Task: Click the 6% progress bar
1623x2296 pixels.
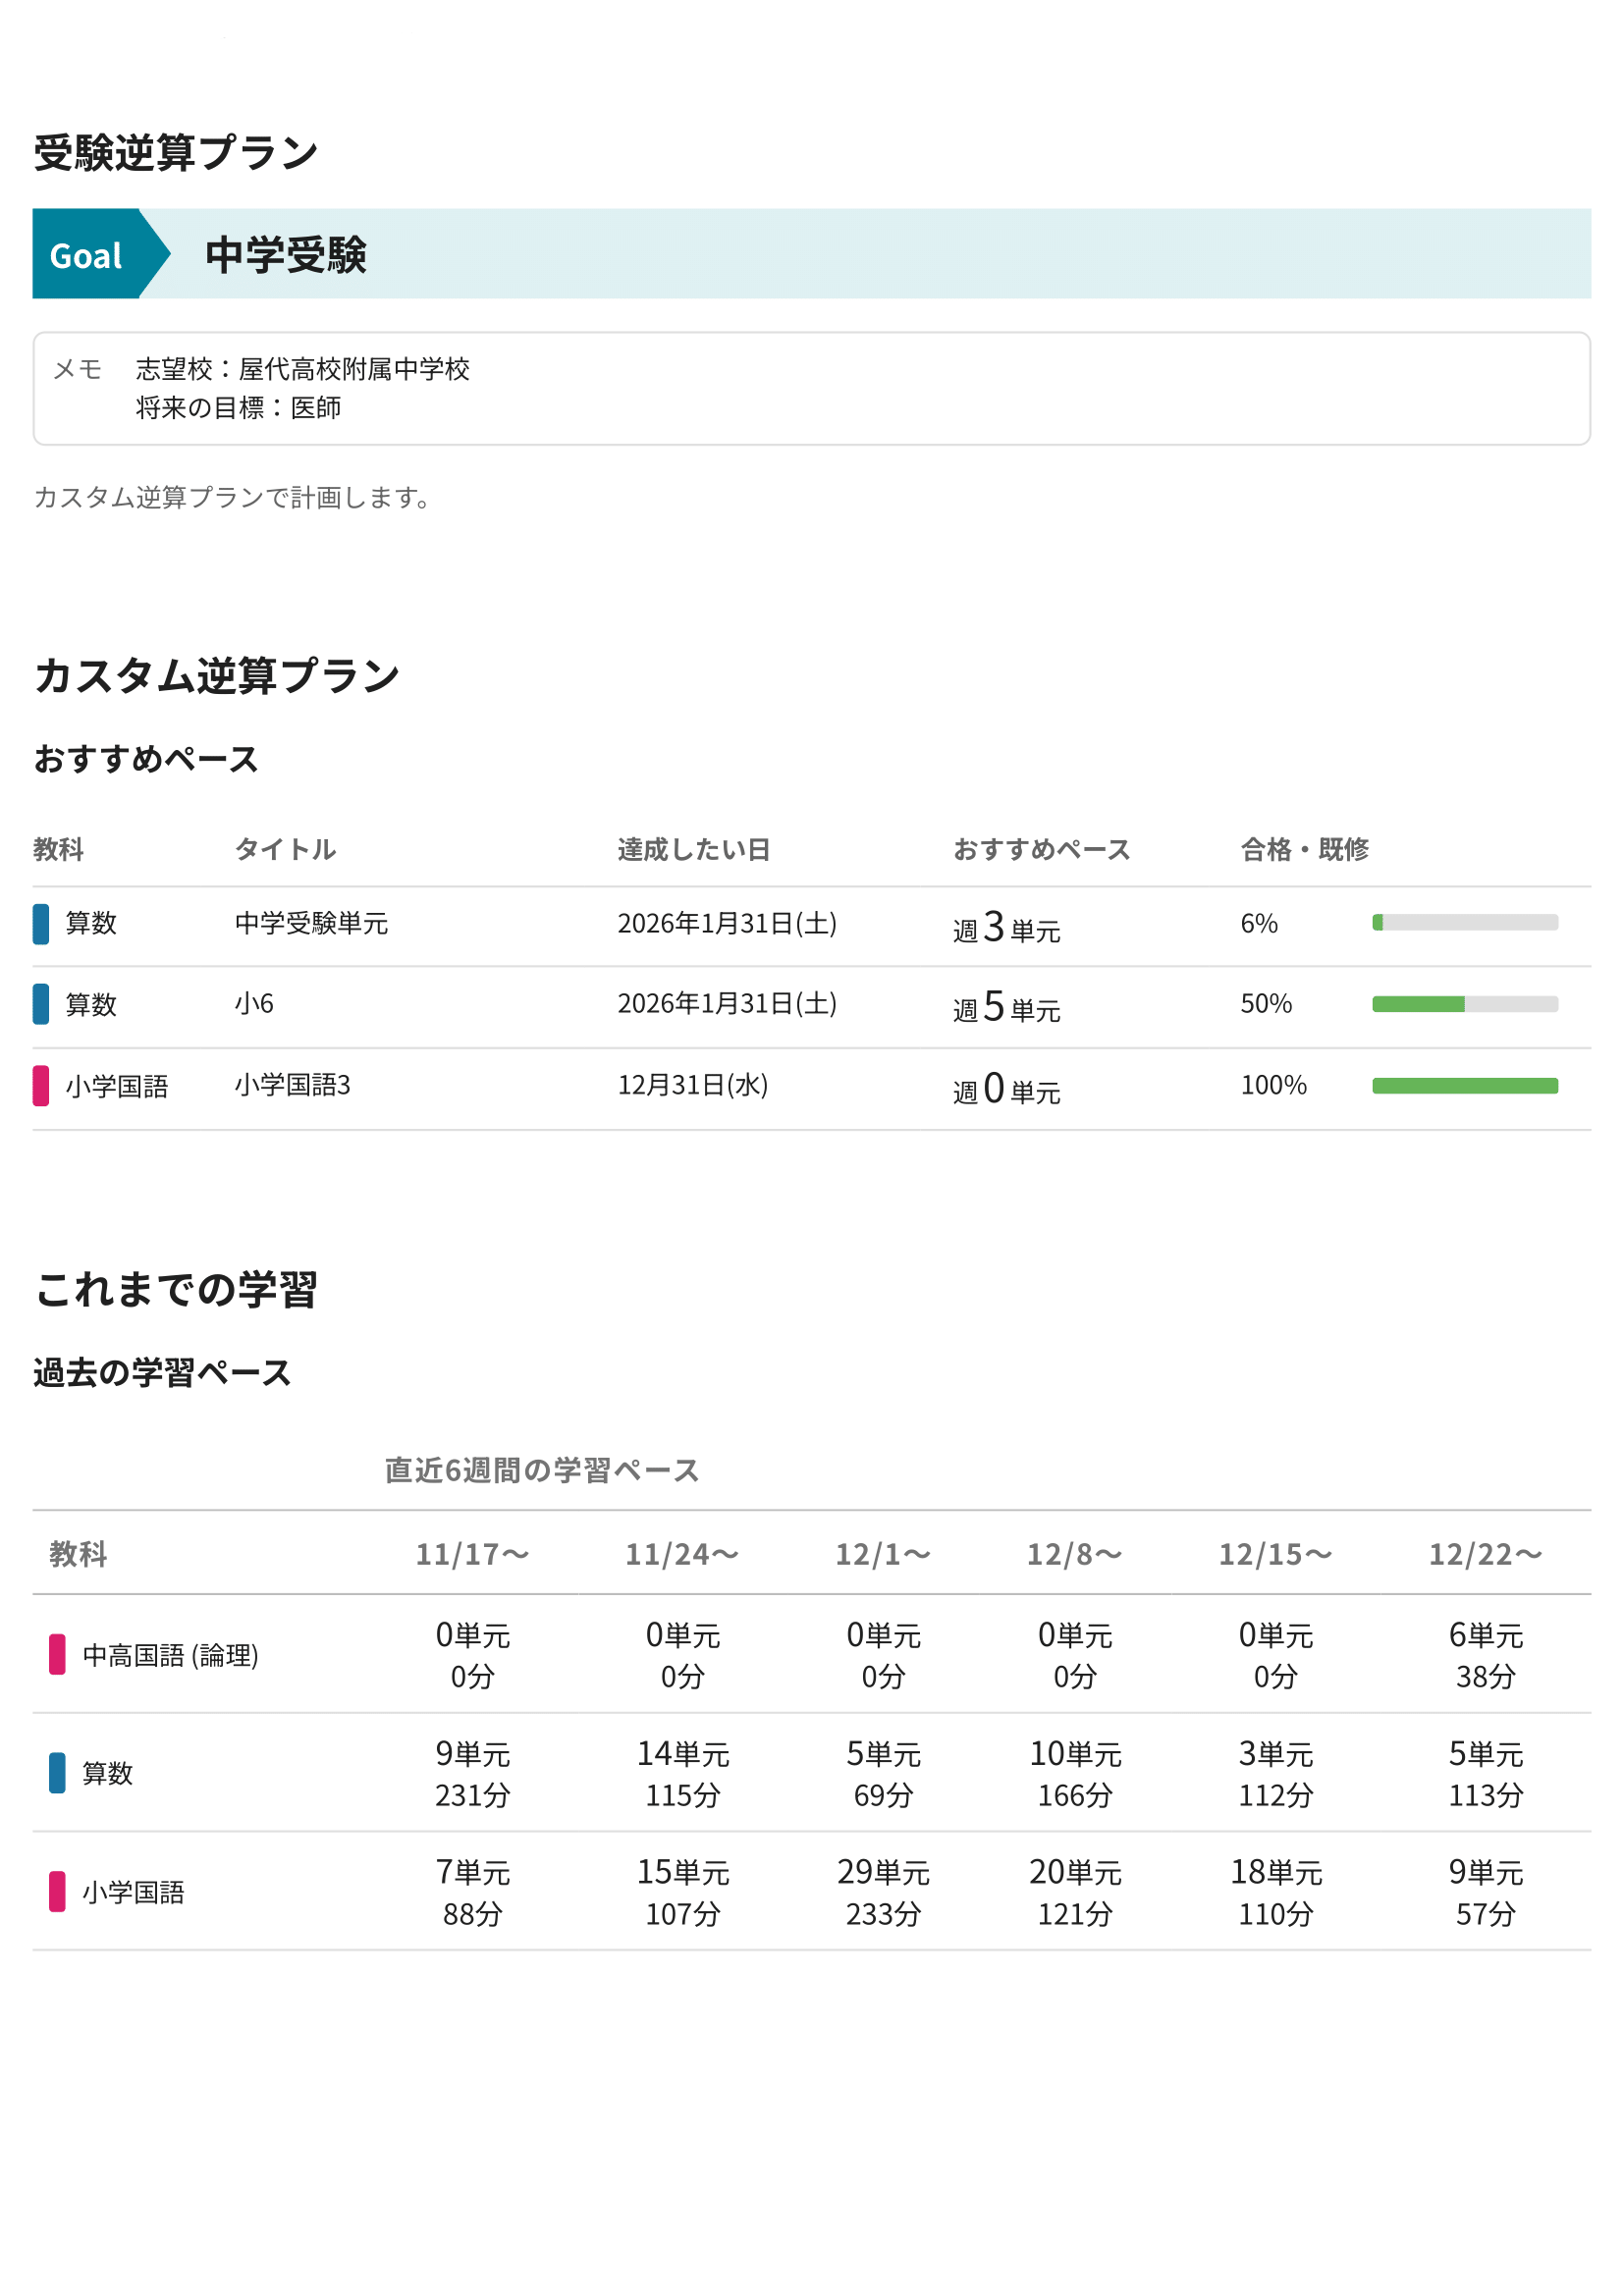Action: [x=1464, y=923]
